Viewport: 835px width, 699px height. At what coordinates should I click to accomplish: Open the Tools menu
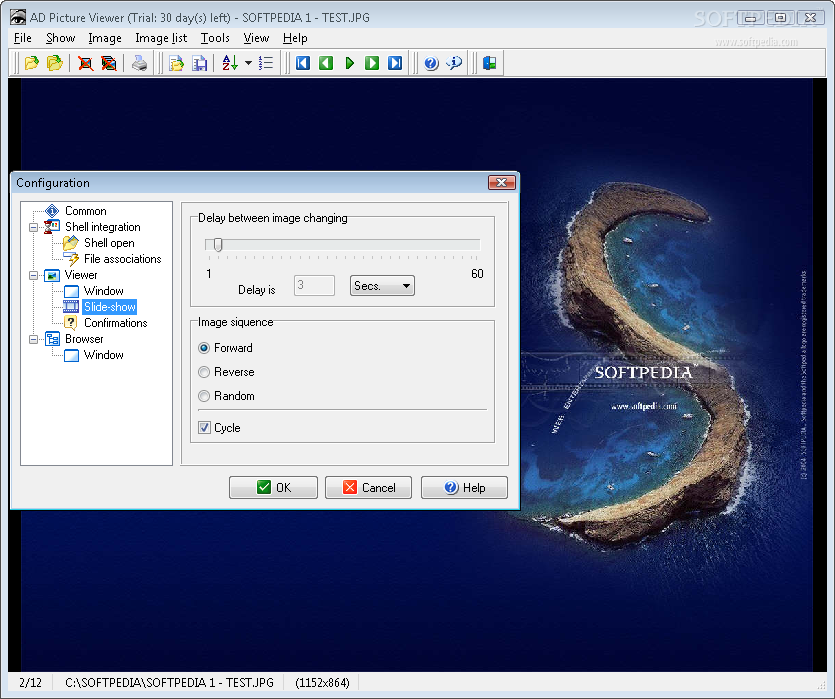click(215, 38)
